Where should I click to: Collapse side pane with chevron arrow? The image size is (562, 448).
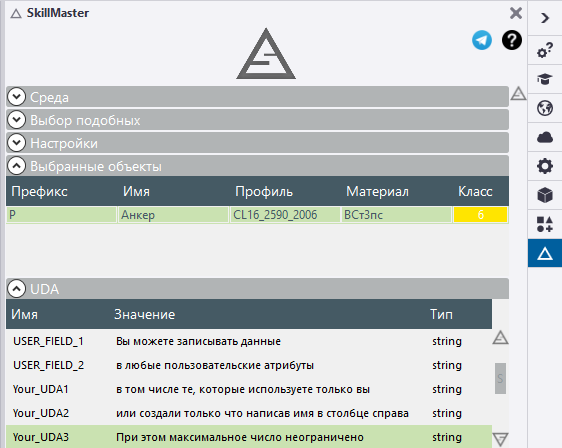point(545,18)
